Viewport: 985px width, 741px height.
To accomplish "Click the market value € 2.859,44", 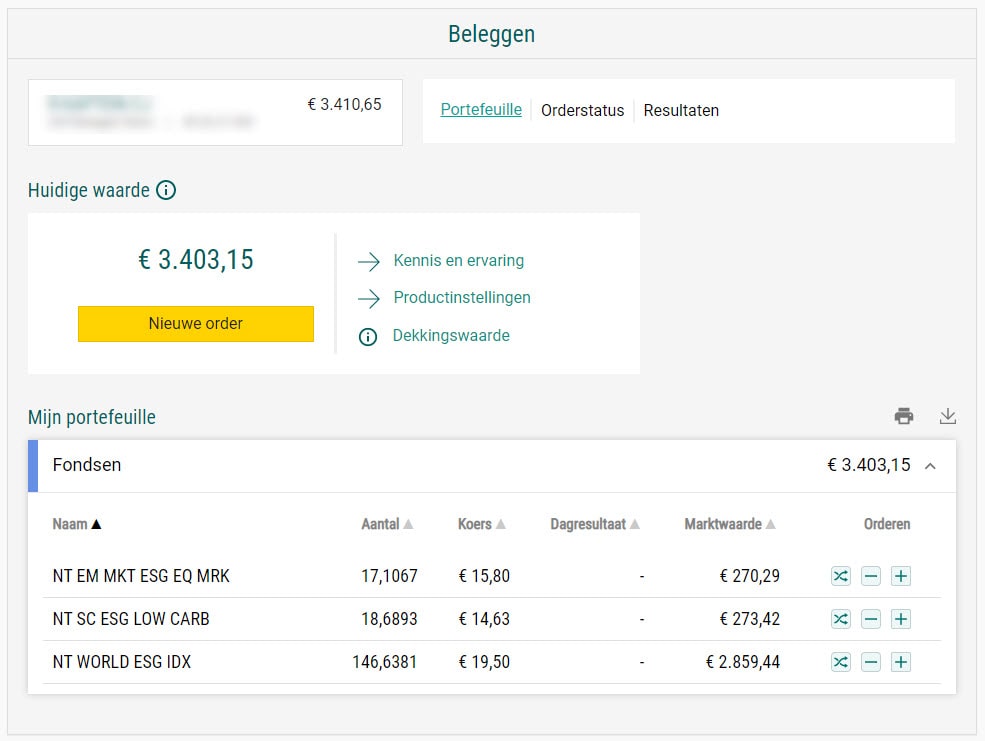I will pyautogui.click(x=743, y=662).
